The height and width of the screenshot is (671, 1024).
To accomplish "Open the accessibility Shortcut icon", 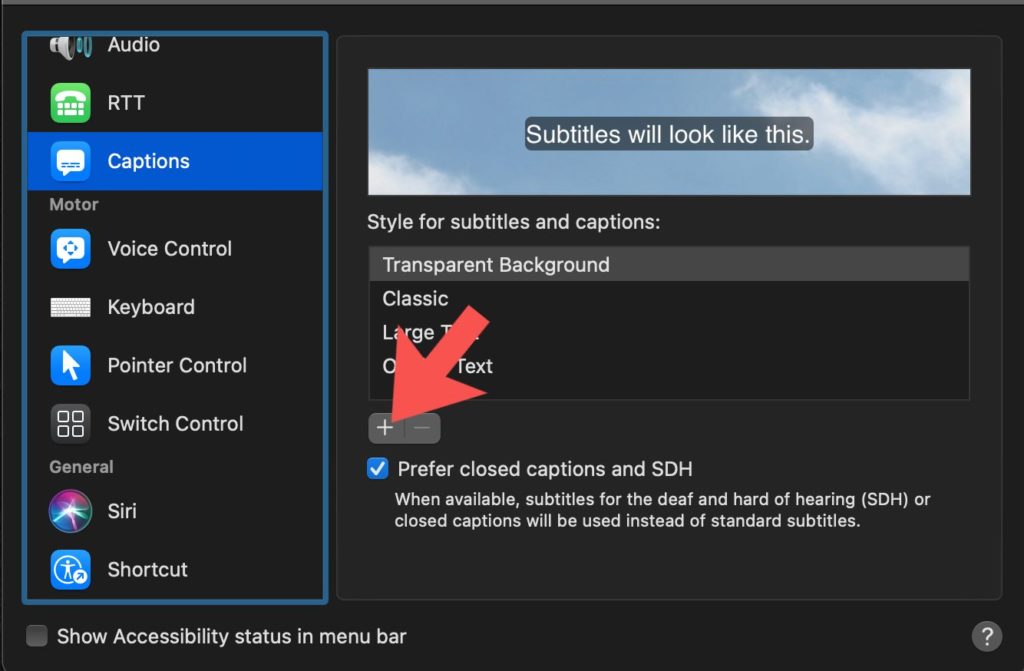I will point(71,570).
